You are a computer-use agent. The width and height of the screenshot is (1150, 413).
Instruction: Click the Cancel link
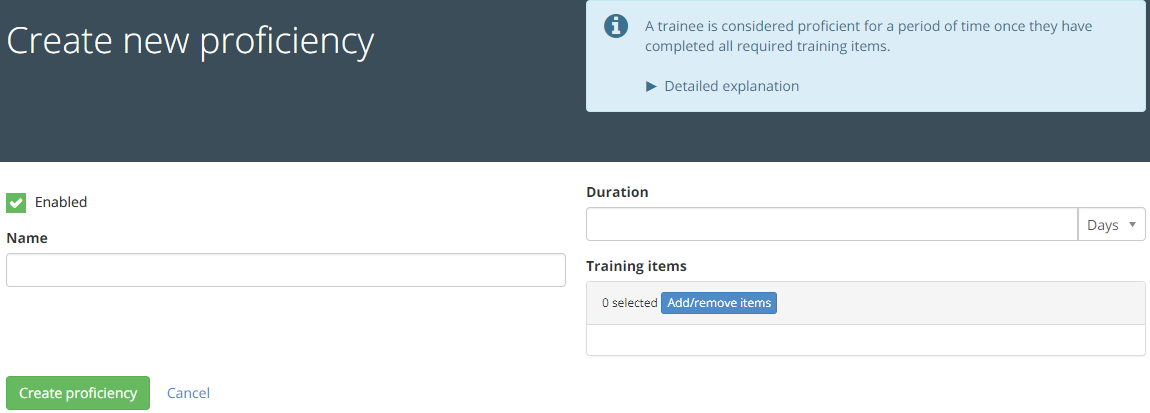click(188, 393)
